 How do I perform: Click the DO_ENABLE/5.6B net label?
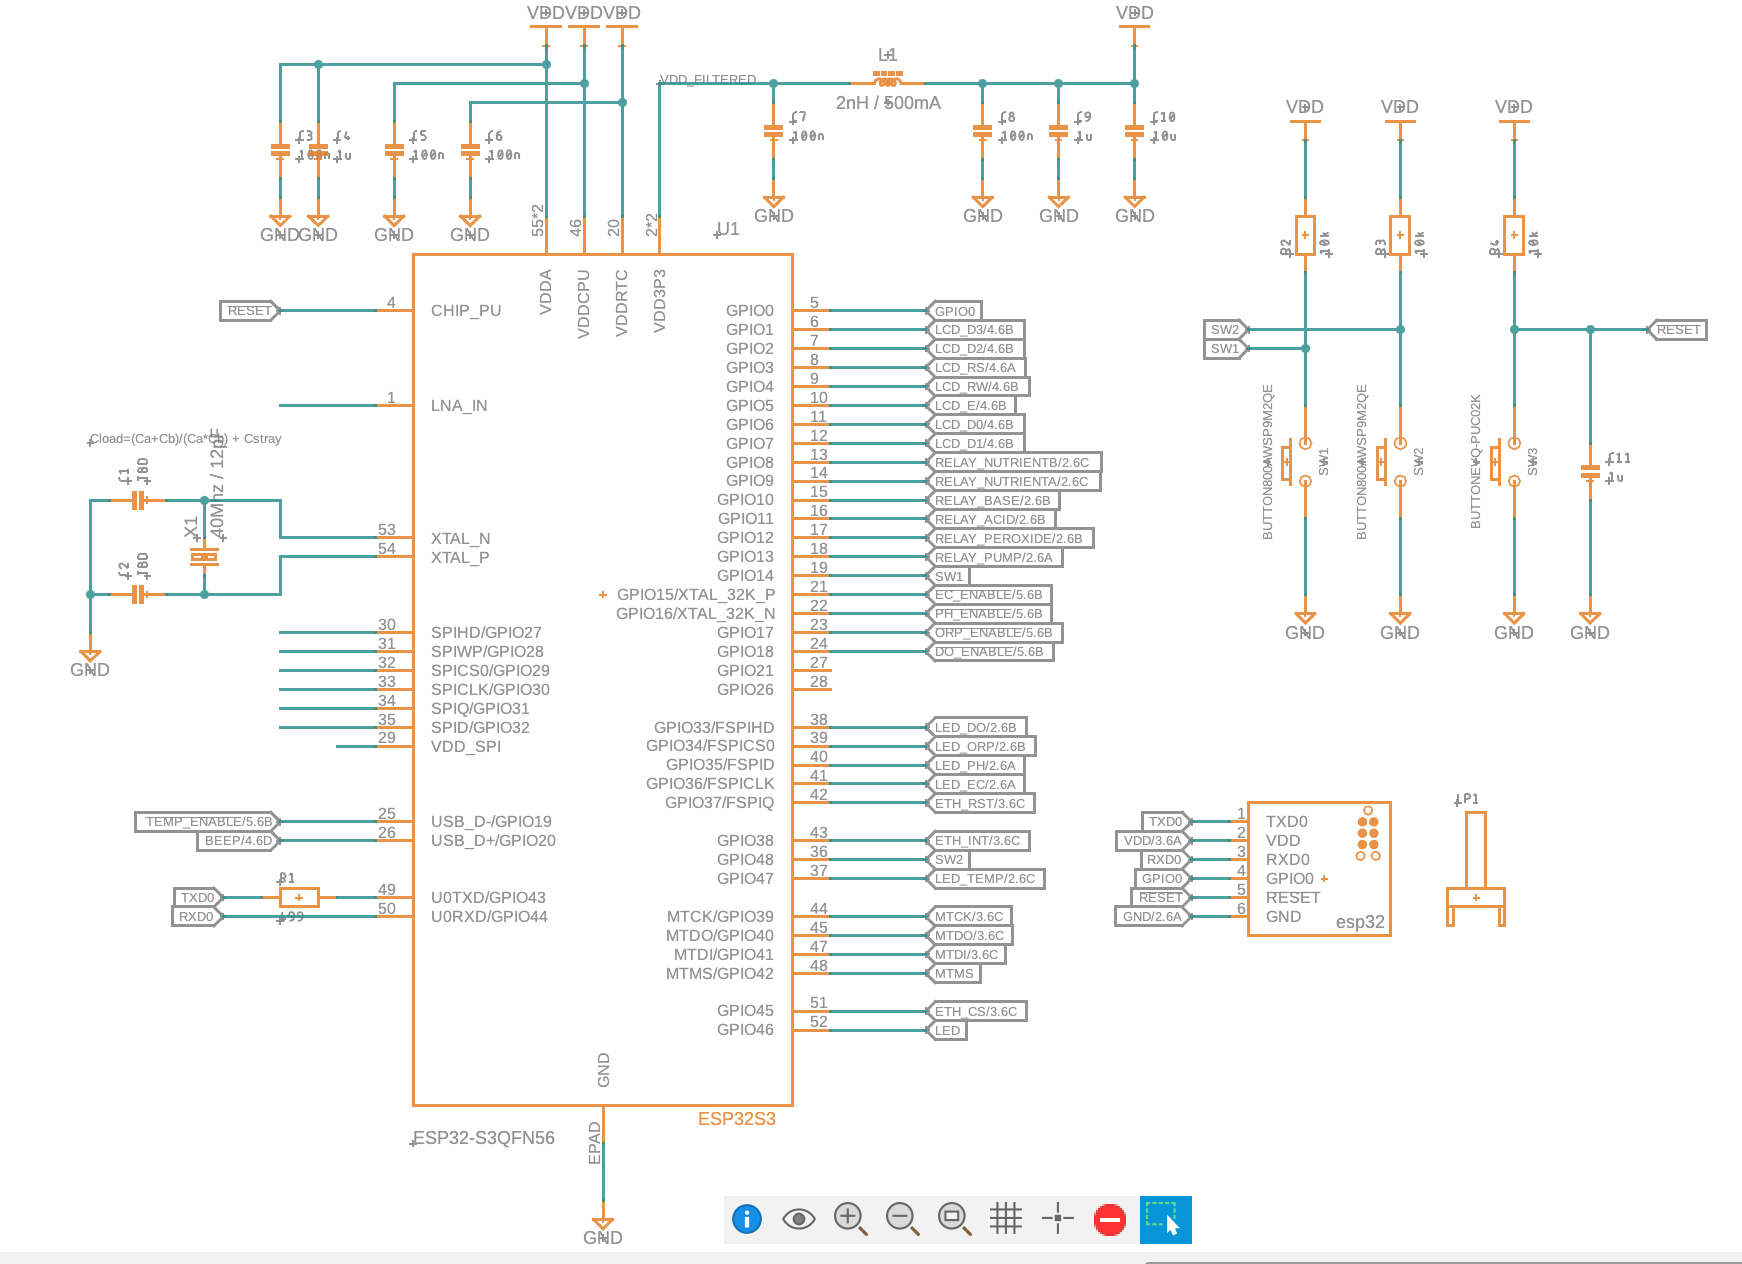(990, 652)
